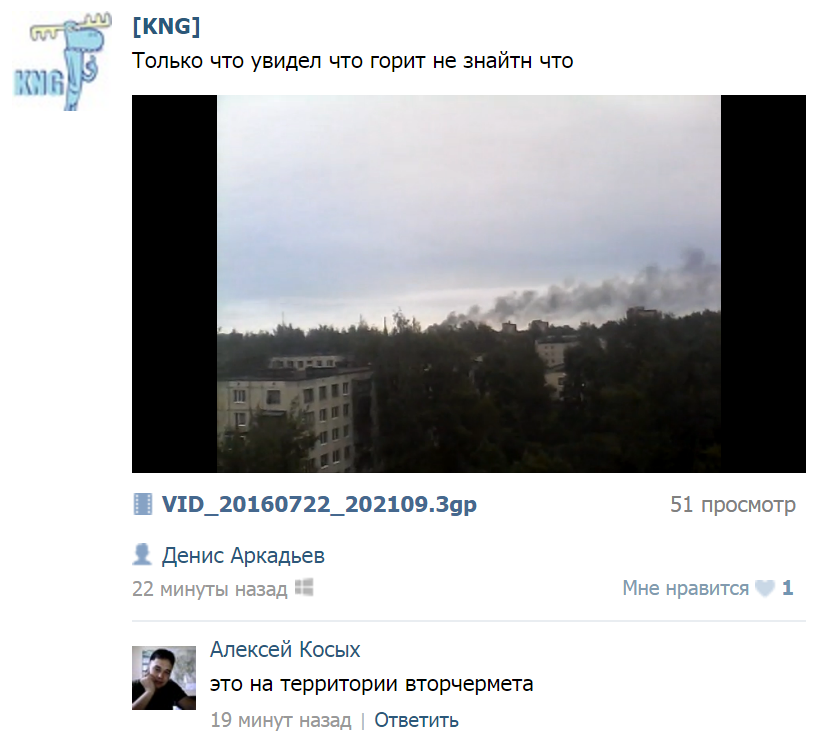Click the Windows platform icon
Image resolution: width=822 pixels, height=739 pixels.
(x=304, y=588)
